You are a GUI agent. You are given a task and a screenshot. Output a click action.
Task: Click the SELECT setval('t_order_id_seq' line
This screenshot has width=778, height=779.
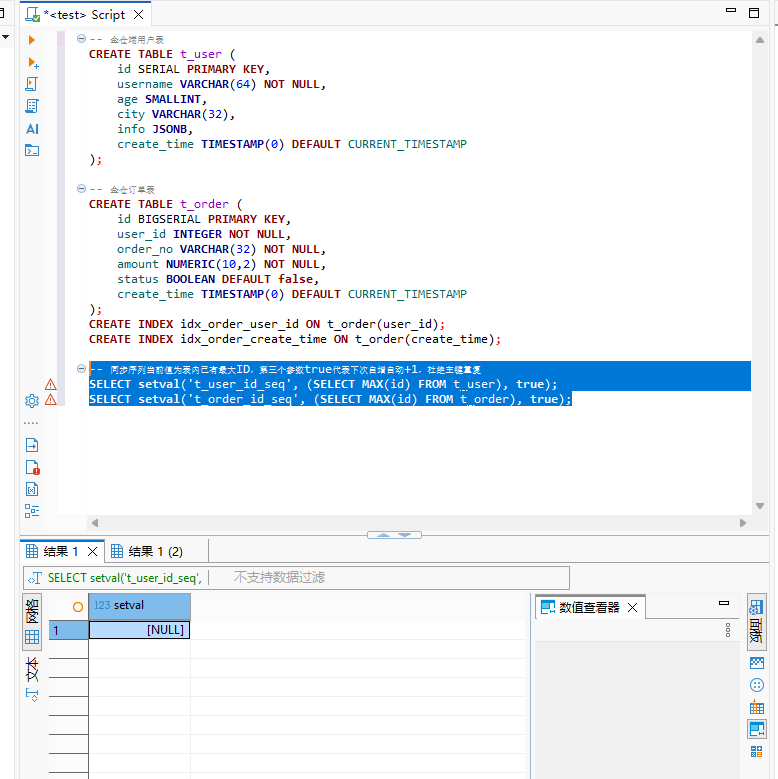pos(330,399)
